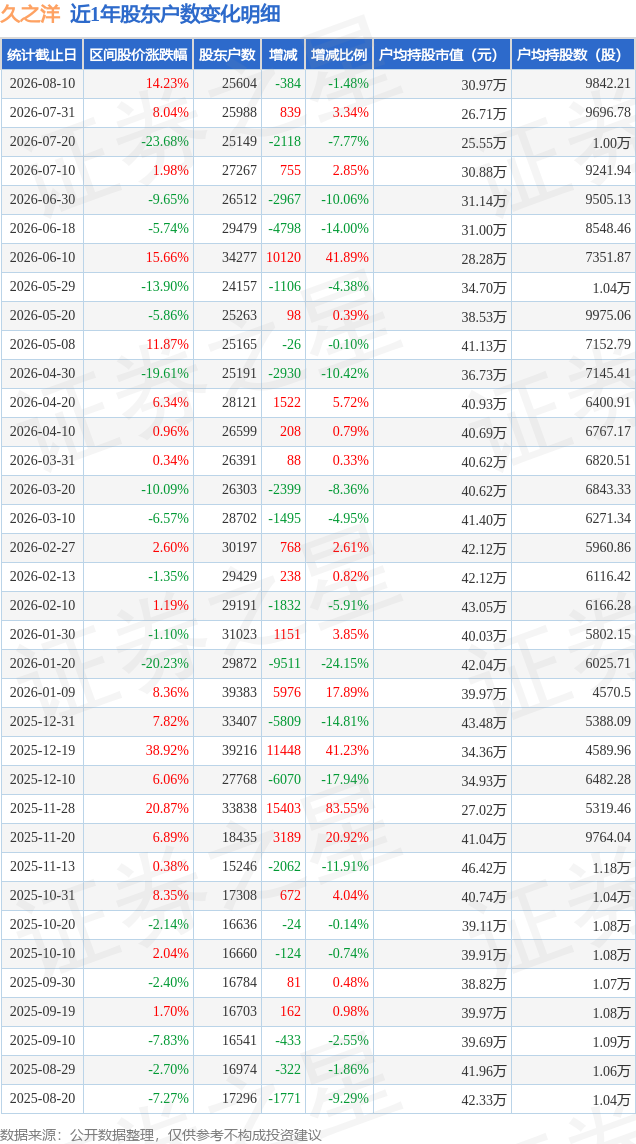Click the 增减 column header
Viewport: 636px width, 1144px height.
click(283, 55)
